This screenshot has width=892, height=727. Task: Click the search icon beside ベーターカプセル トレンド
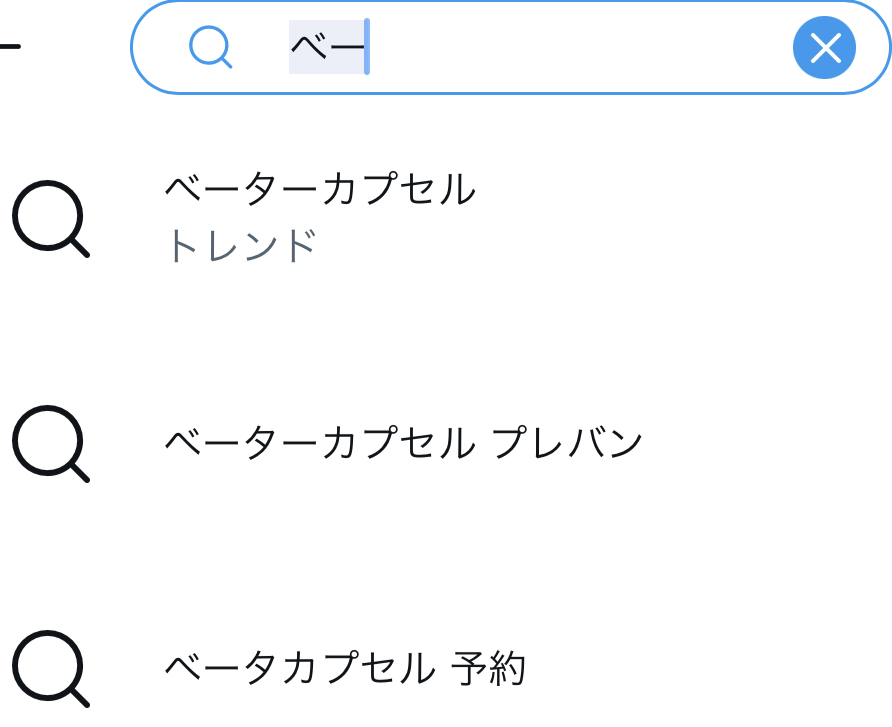coord(51,219)
